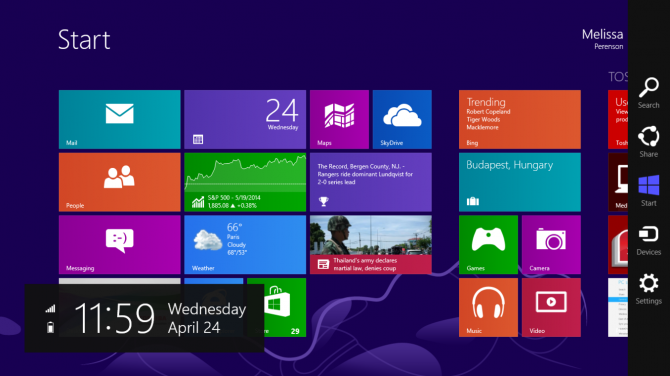Open the Calendar tile showing 24 Wednesday
The image size is (670, 376).
tap(245, 119)
